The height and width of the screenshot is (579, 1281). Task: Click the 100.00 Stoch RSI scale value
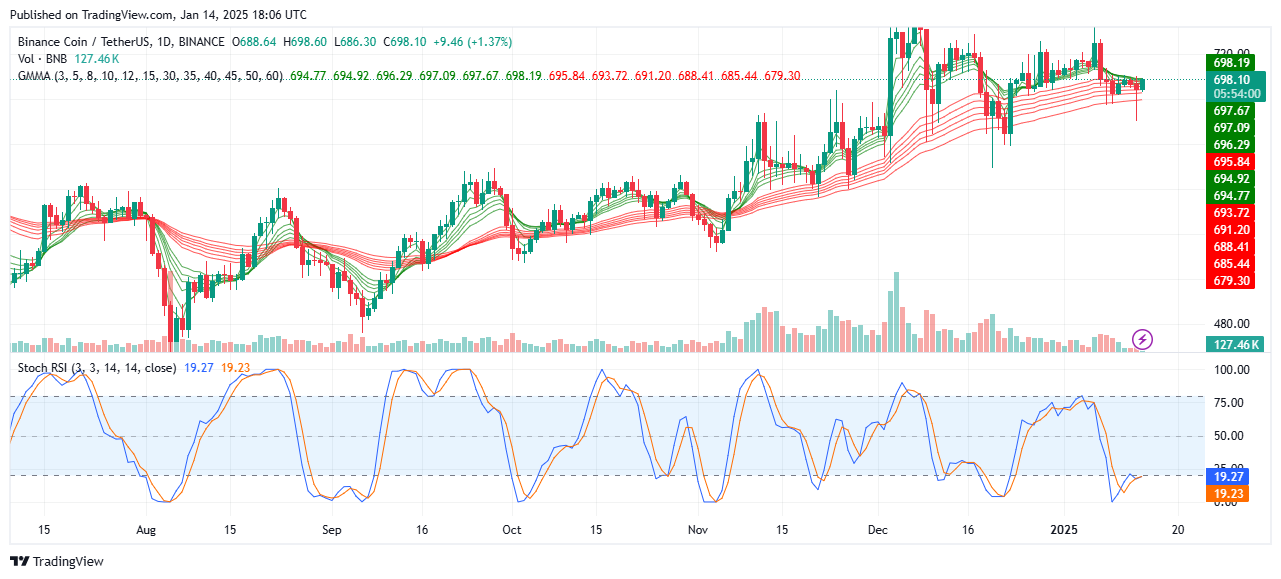click(x=1231, y=370)
